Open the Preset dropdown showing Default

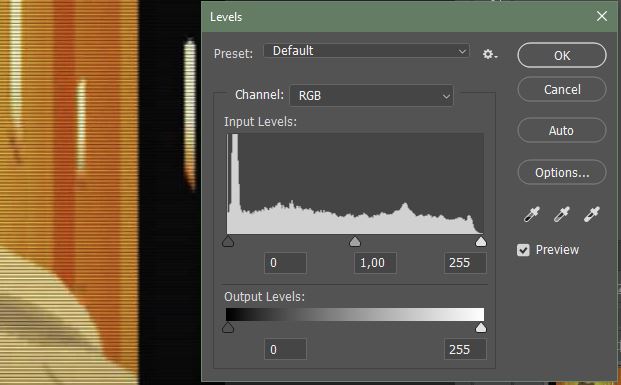point(366,51)
